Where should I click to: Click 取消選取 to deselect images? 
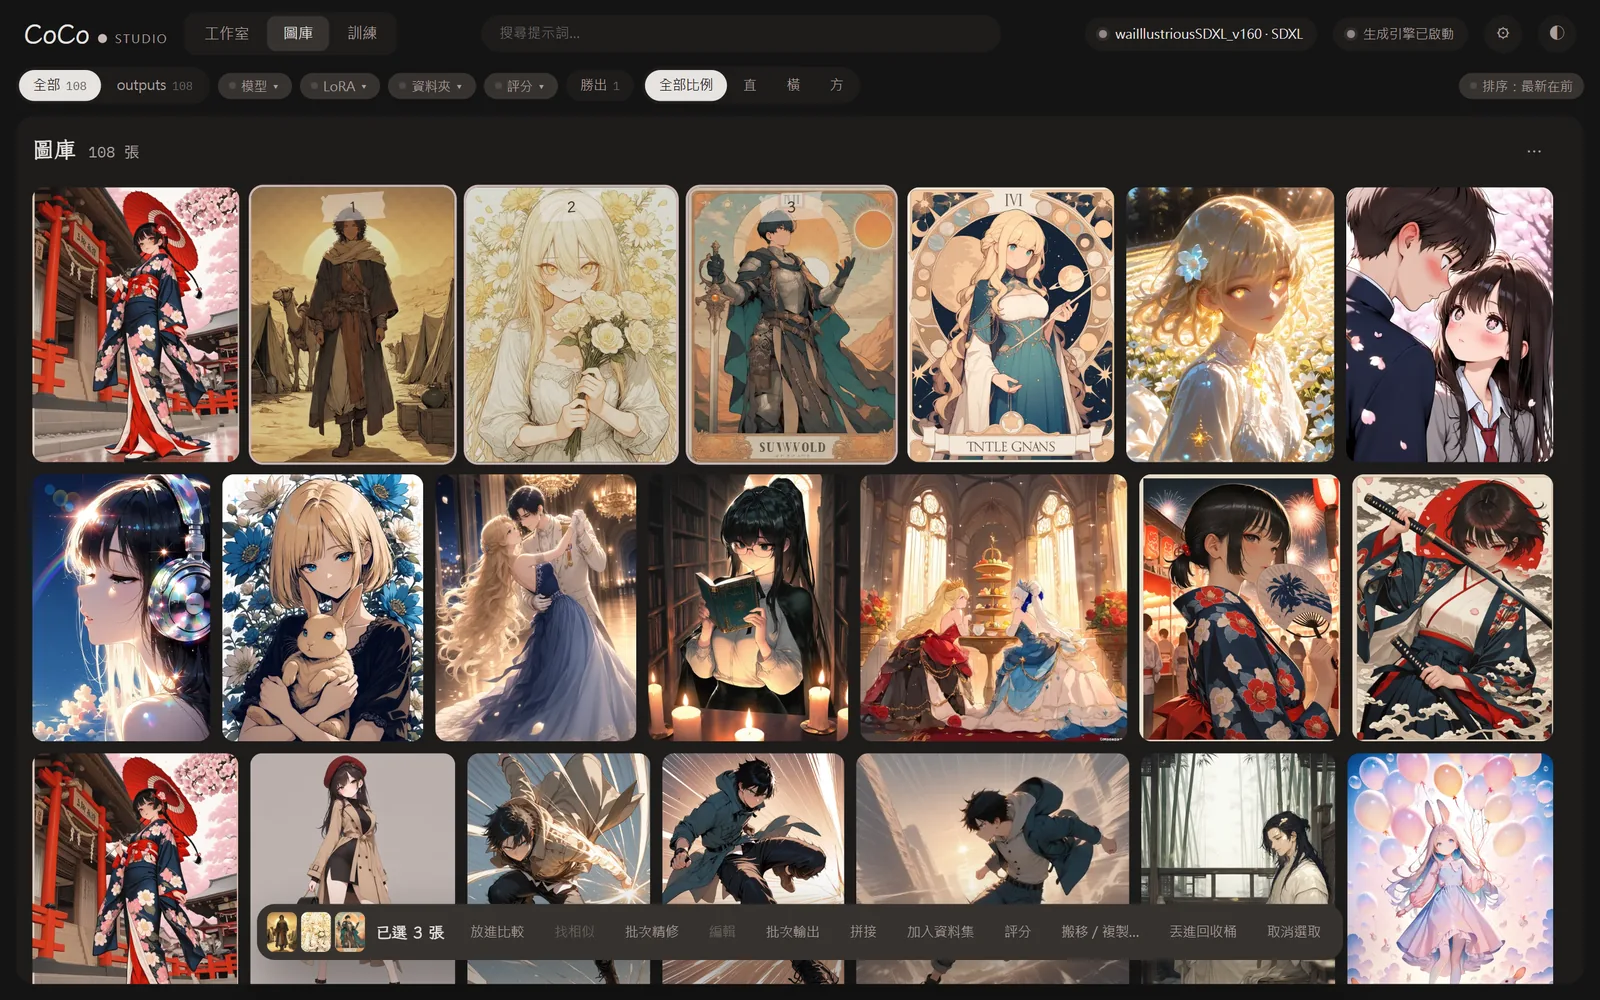(x=1294, y=931)
